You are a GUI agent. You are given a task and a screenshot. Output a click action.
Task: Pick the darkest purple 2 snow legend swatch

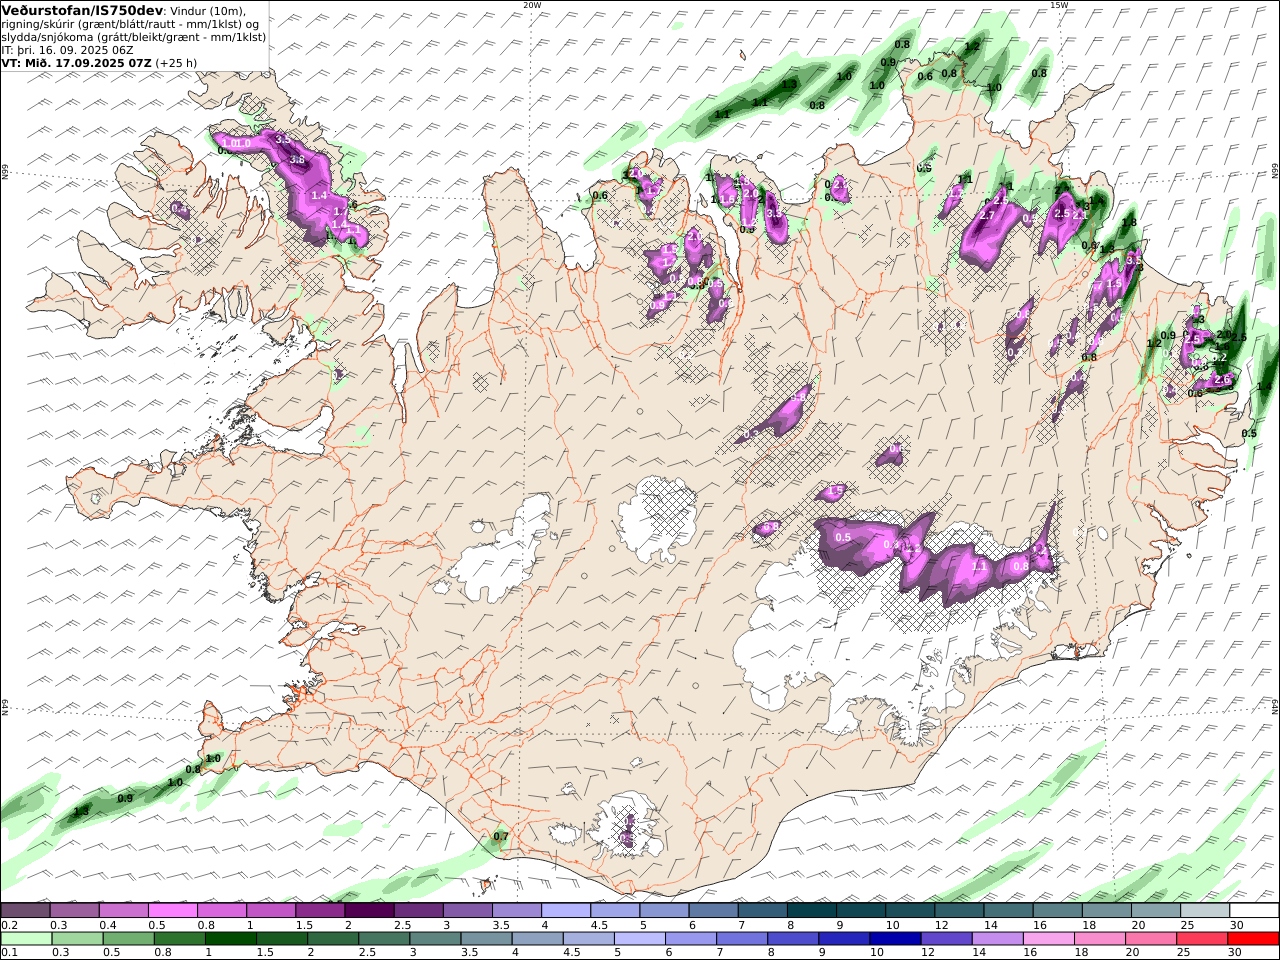pos(369,911)
